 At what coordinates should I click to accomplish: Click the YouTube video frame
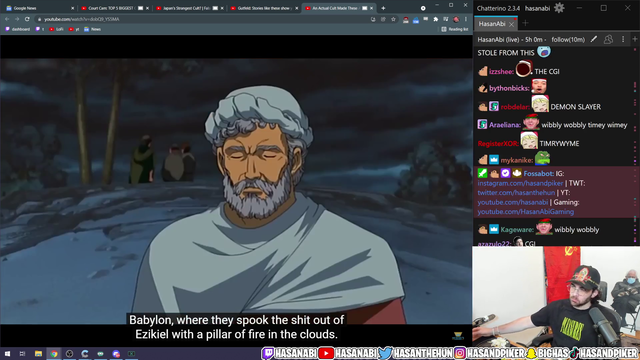tap(236, 191)
